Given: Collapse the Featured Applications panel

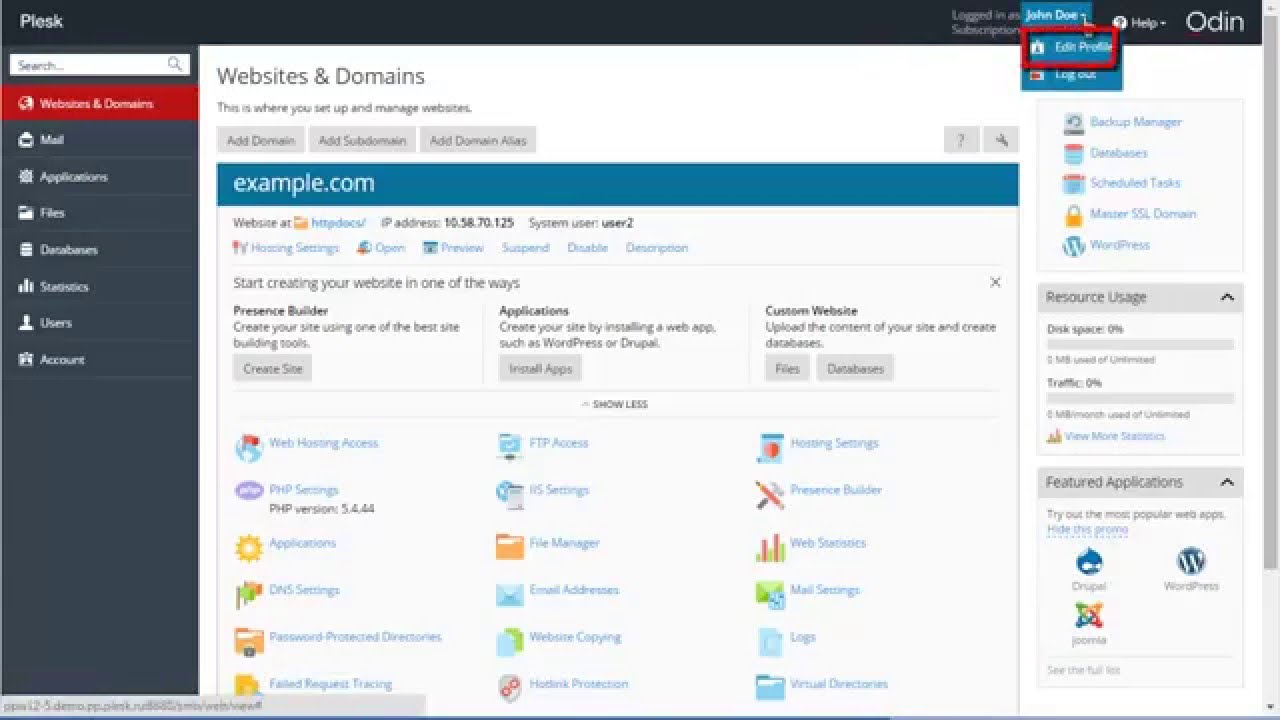Looking at the screenshot, I should 1227,482.
